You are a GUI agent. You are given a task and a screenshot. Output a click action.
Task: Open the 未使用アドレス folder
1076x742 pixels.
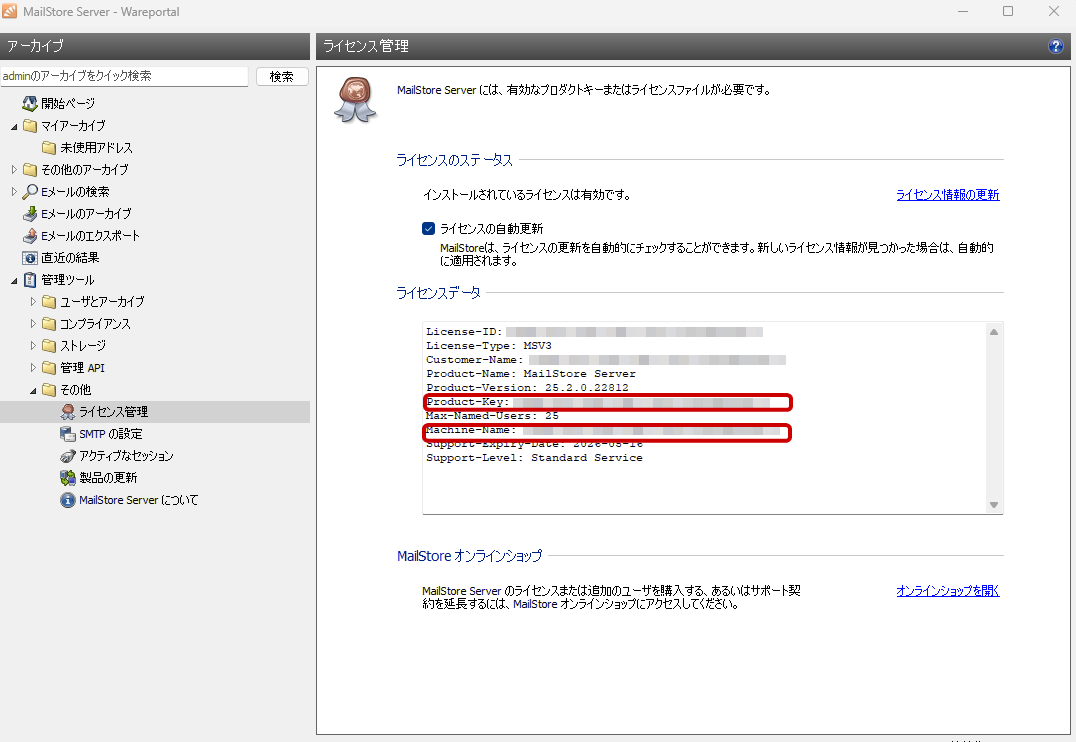pos(96,148)
